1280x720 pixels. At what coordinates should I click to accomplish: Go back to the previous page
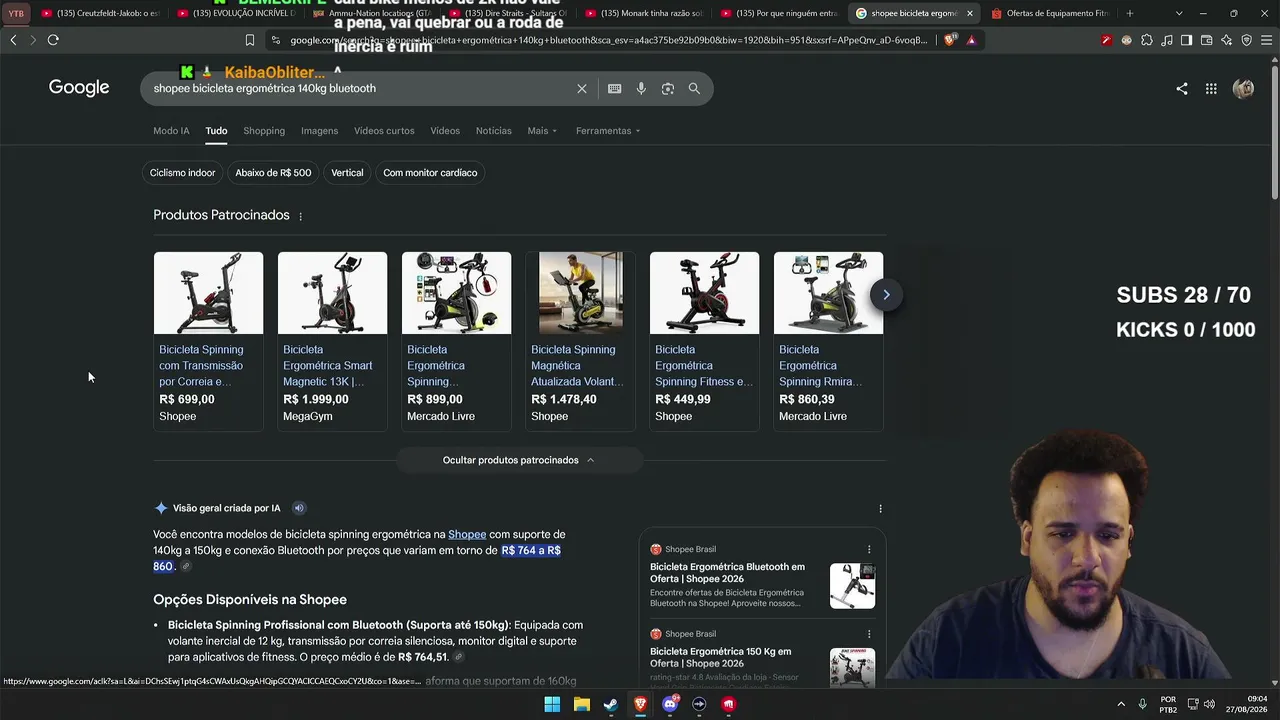[13, 40]
